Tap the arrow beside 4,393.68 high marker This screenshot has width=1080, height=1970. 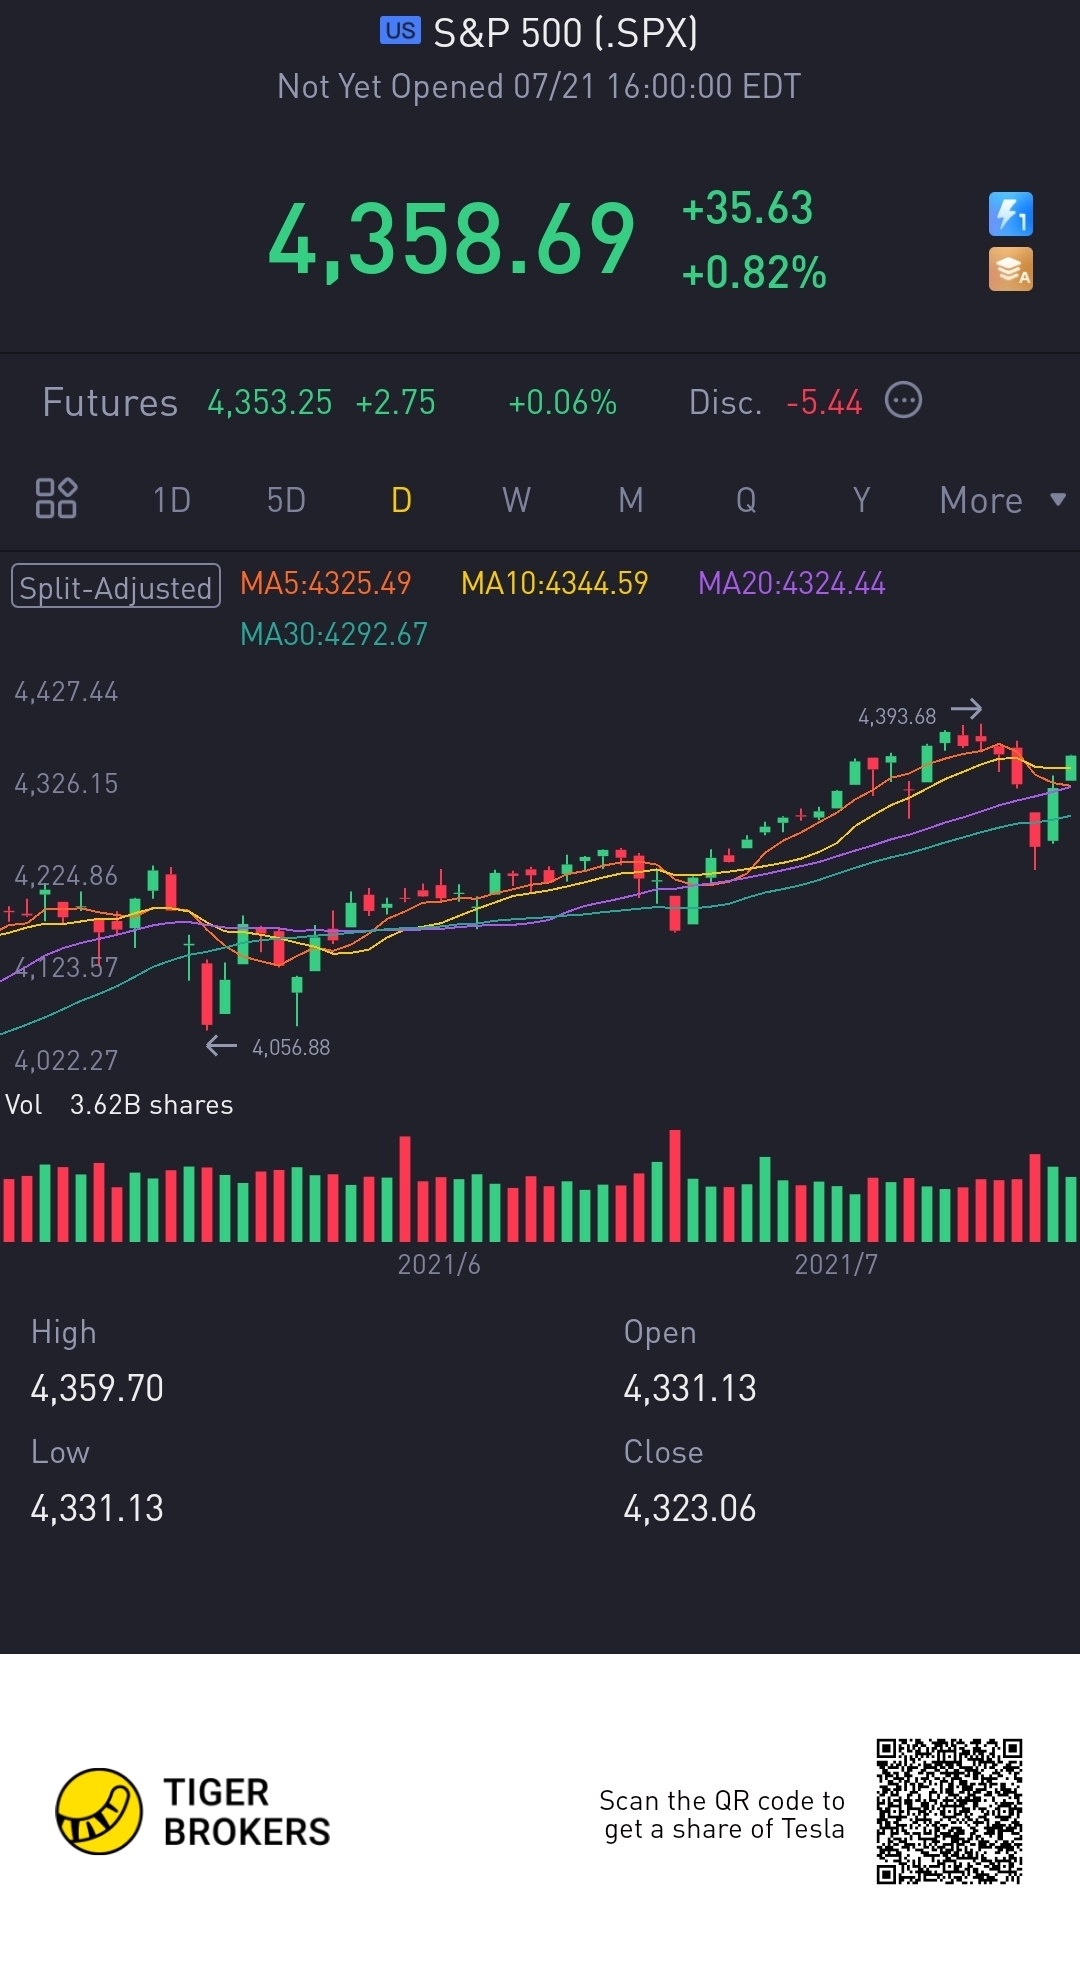click(966, 709)
